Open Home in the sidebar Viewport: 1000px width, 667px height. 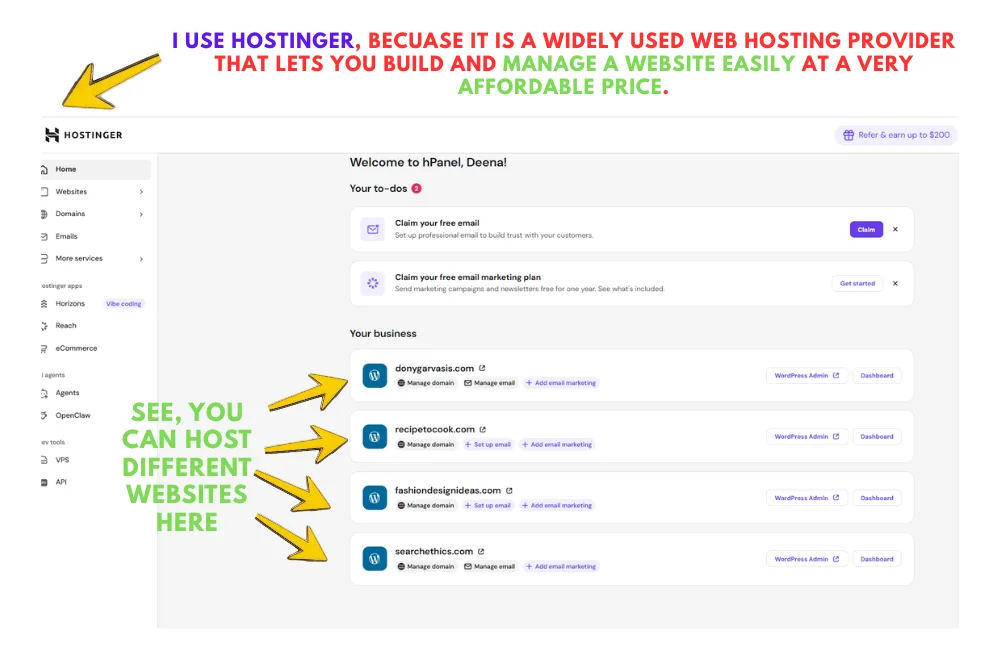point(96,169)
